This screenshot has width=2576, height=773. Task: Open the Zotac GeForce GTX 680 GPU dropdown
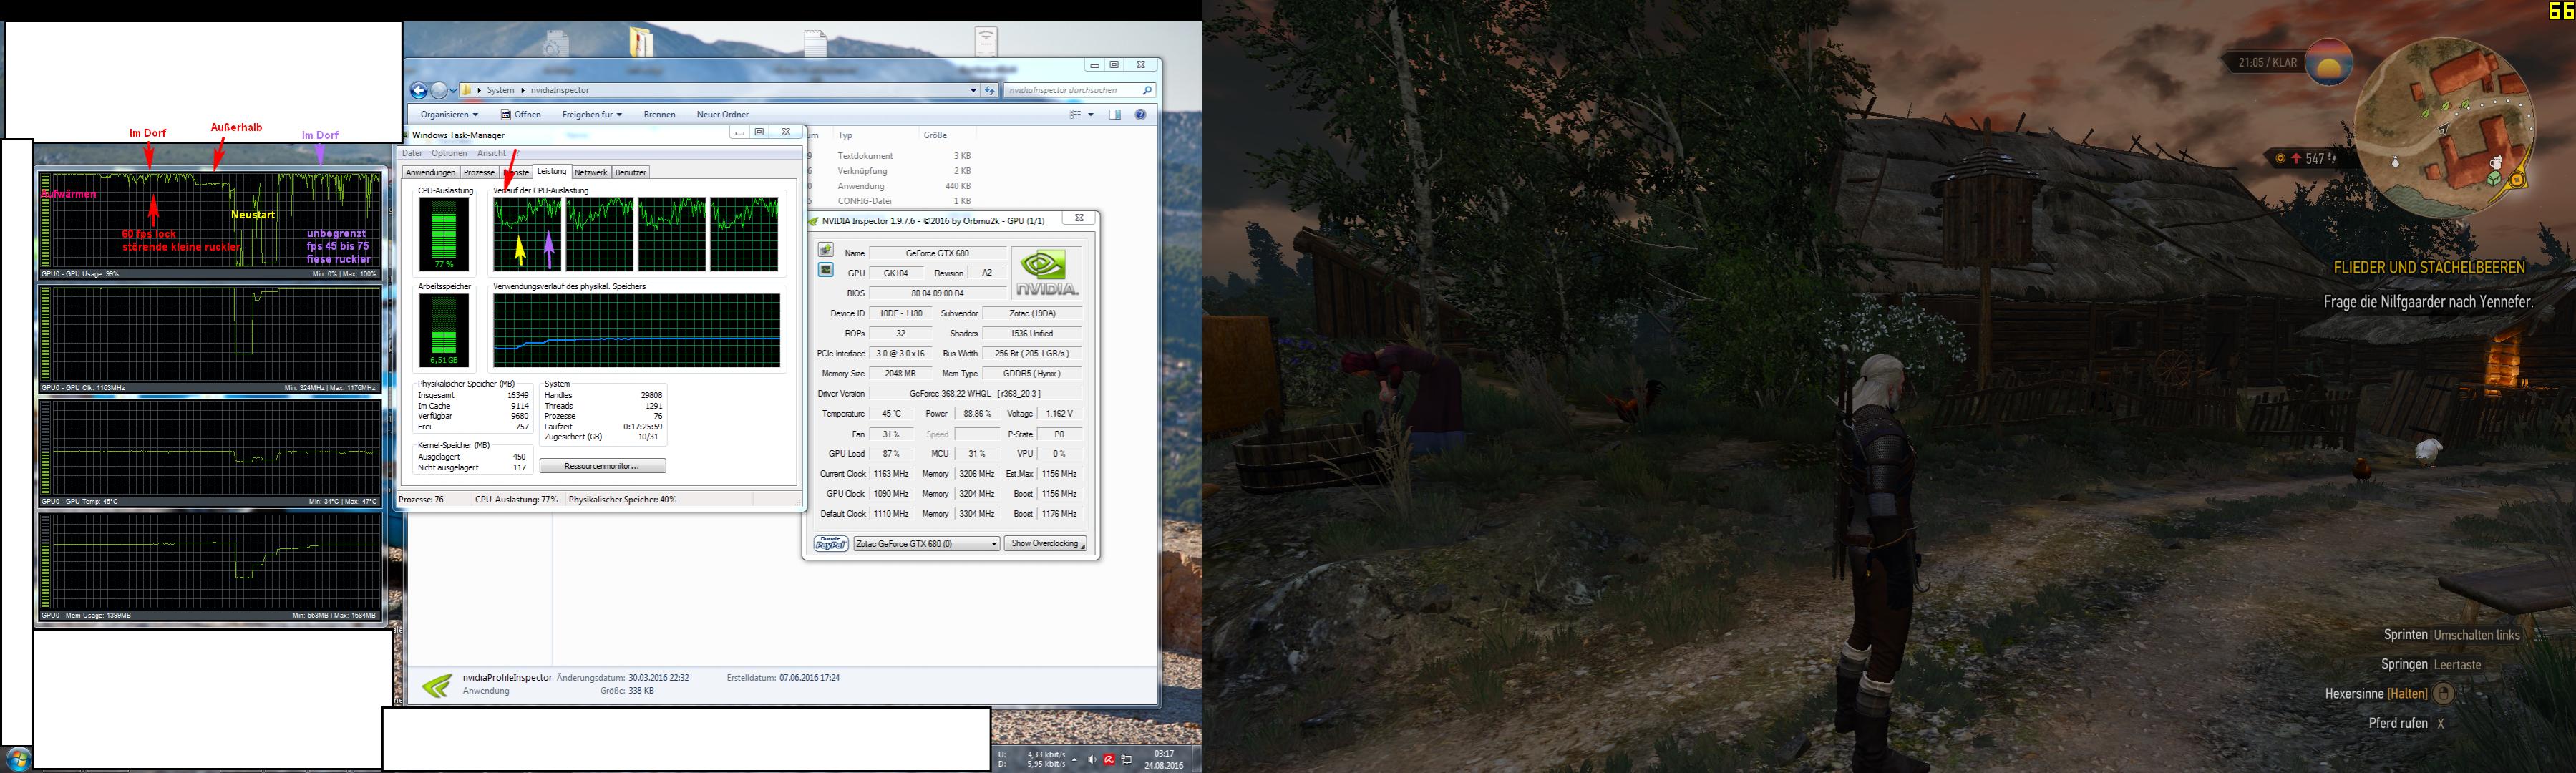(x=926, y=544)
